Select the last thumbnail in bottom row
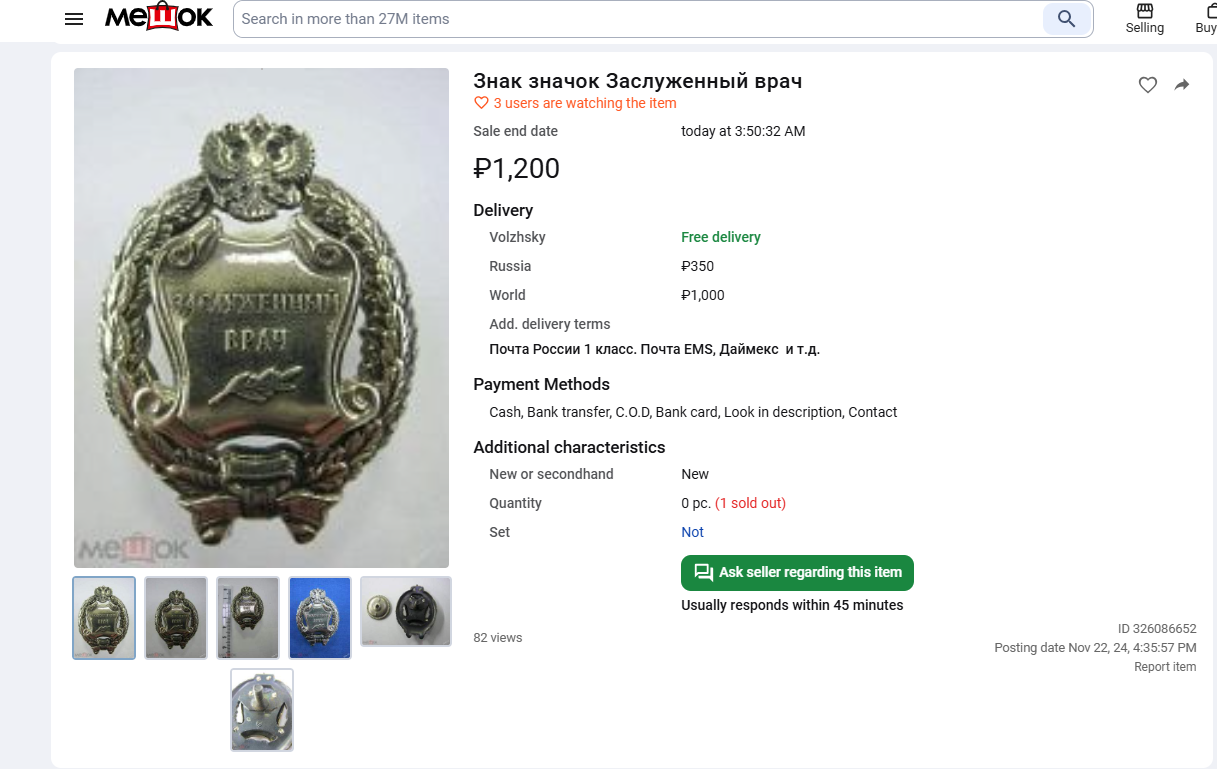The image size is (1217, 769). point(262,710)
